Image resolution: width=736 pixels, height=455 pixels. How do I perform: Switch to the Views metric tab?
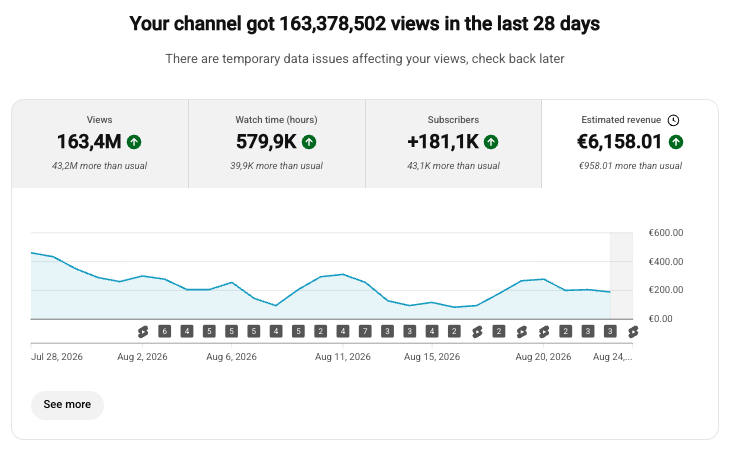coord(100,143)
